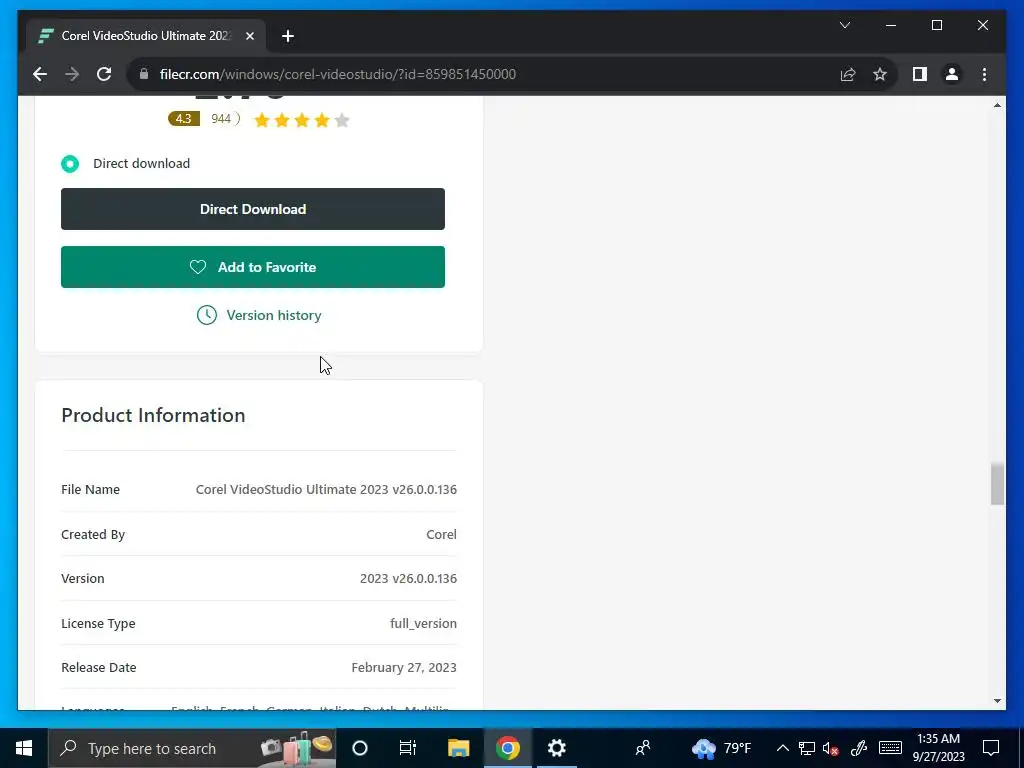This screenshot has height=768, width=1024.
Task: Bookmark this tab with the star icon
Action: pos(880,74)
